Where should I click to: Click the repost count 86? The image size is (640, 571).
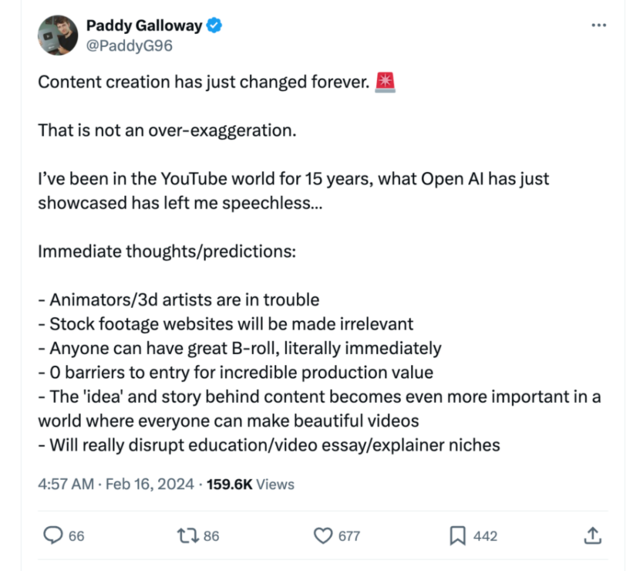coord(210,536)
